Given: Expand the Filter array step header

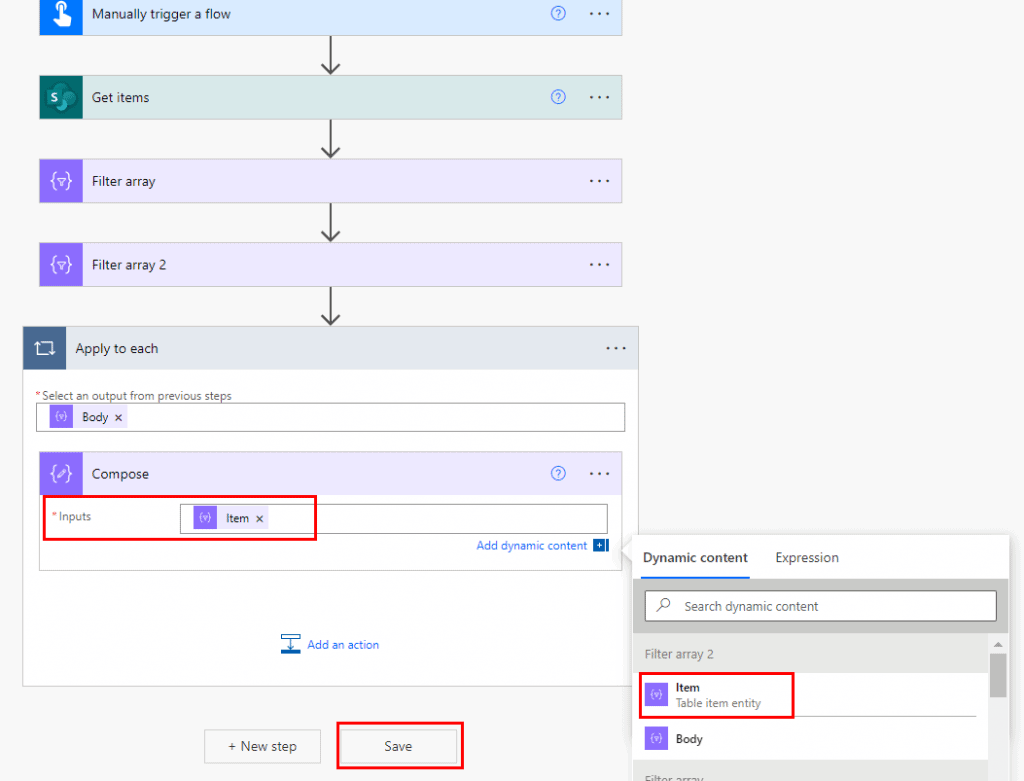Looking at the screenshot, I should (x=330, y=181).
